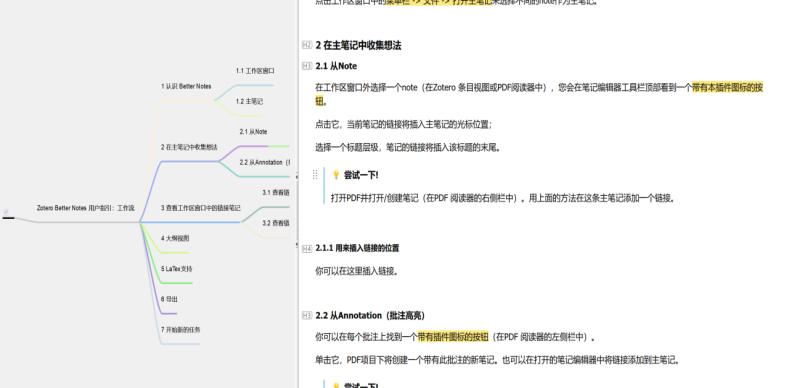Select mind map node '1 认识 Better Notes'
Viewport: 789px width, 388px height.
click(x=186, y=87)
